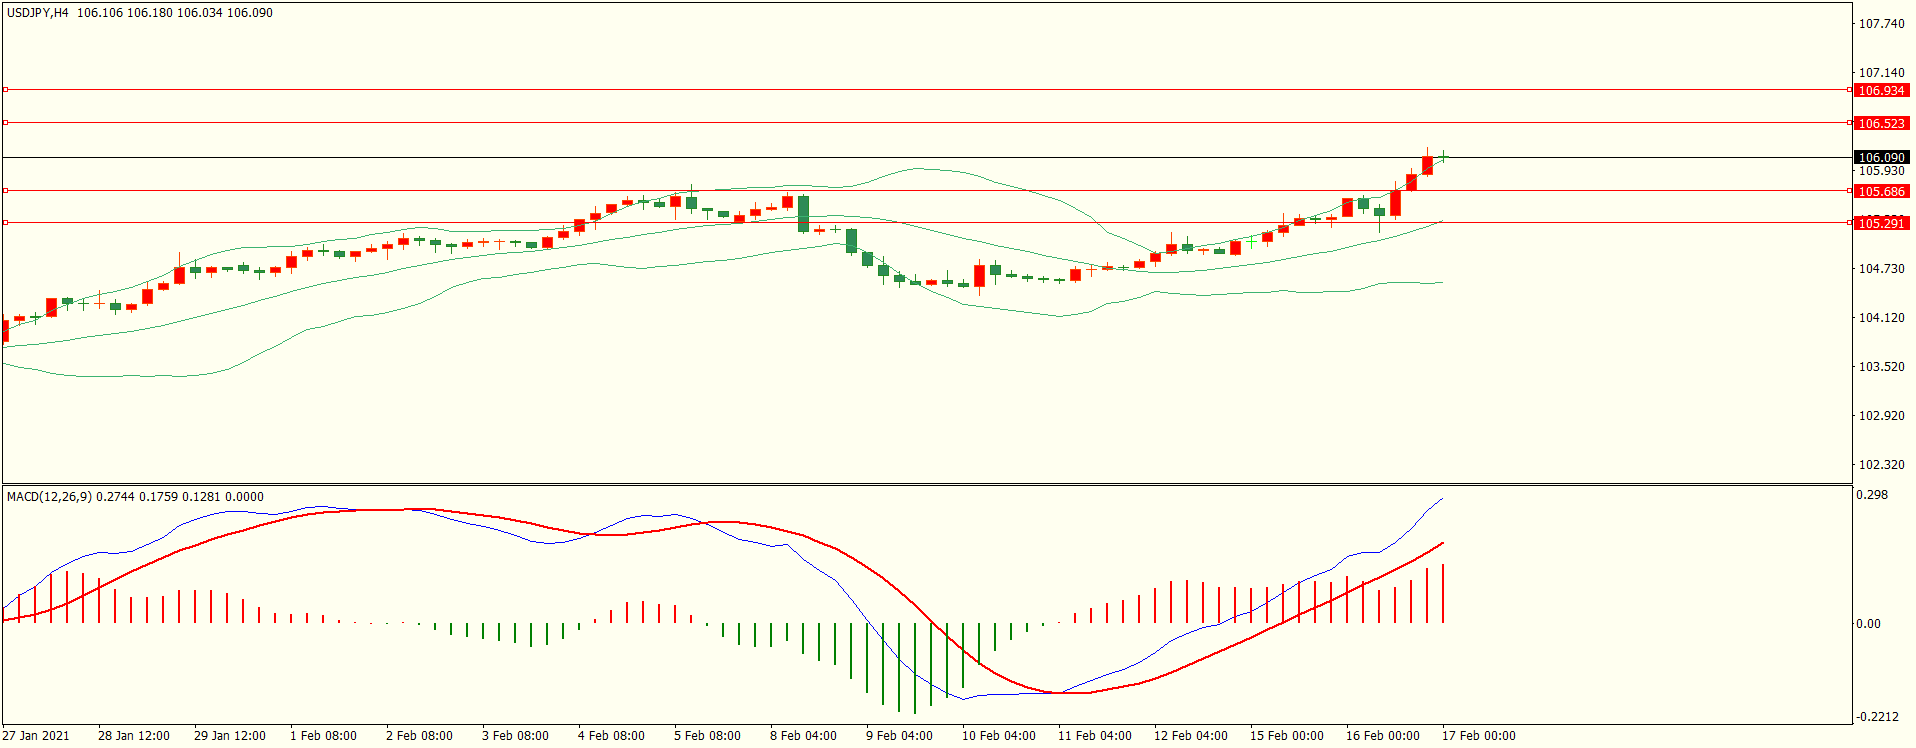Click the 28 Jan 12:00 time label
This screenshot has height=748, width=1916.
(x=134, y=736)
